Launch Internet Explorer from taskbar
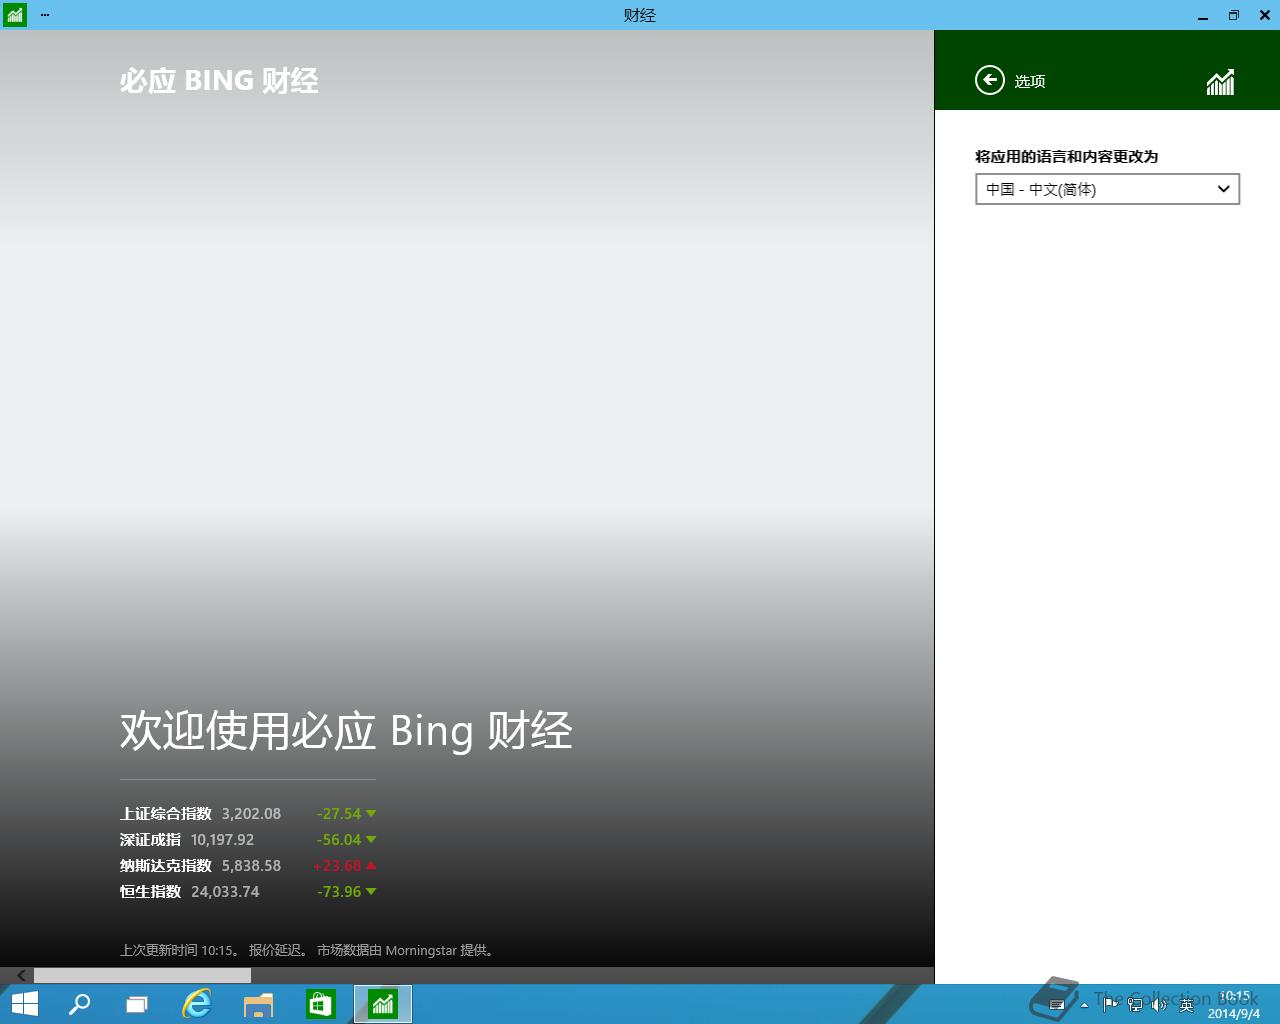This screenshot has height=1024, width=1280. coord(197,1004)
